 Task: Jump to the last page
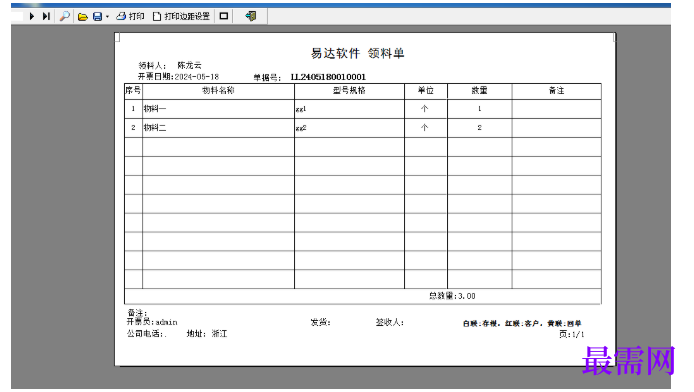46,16
